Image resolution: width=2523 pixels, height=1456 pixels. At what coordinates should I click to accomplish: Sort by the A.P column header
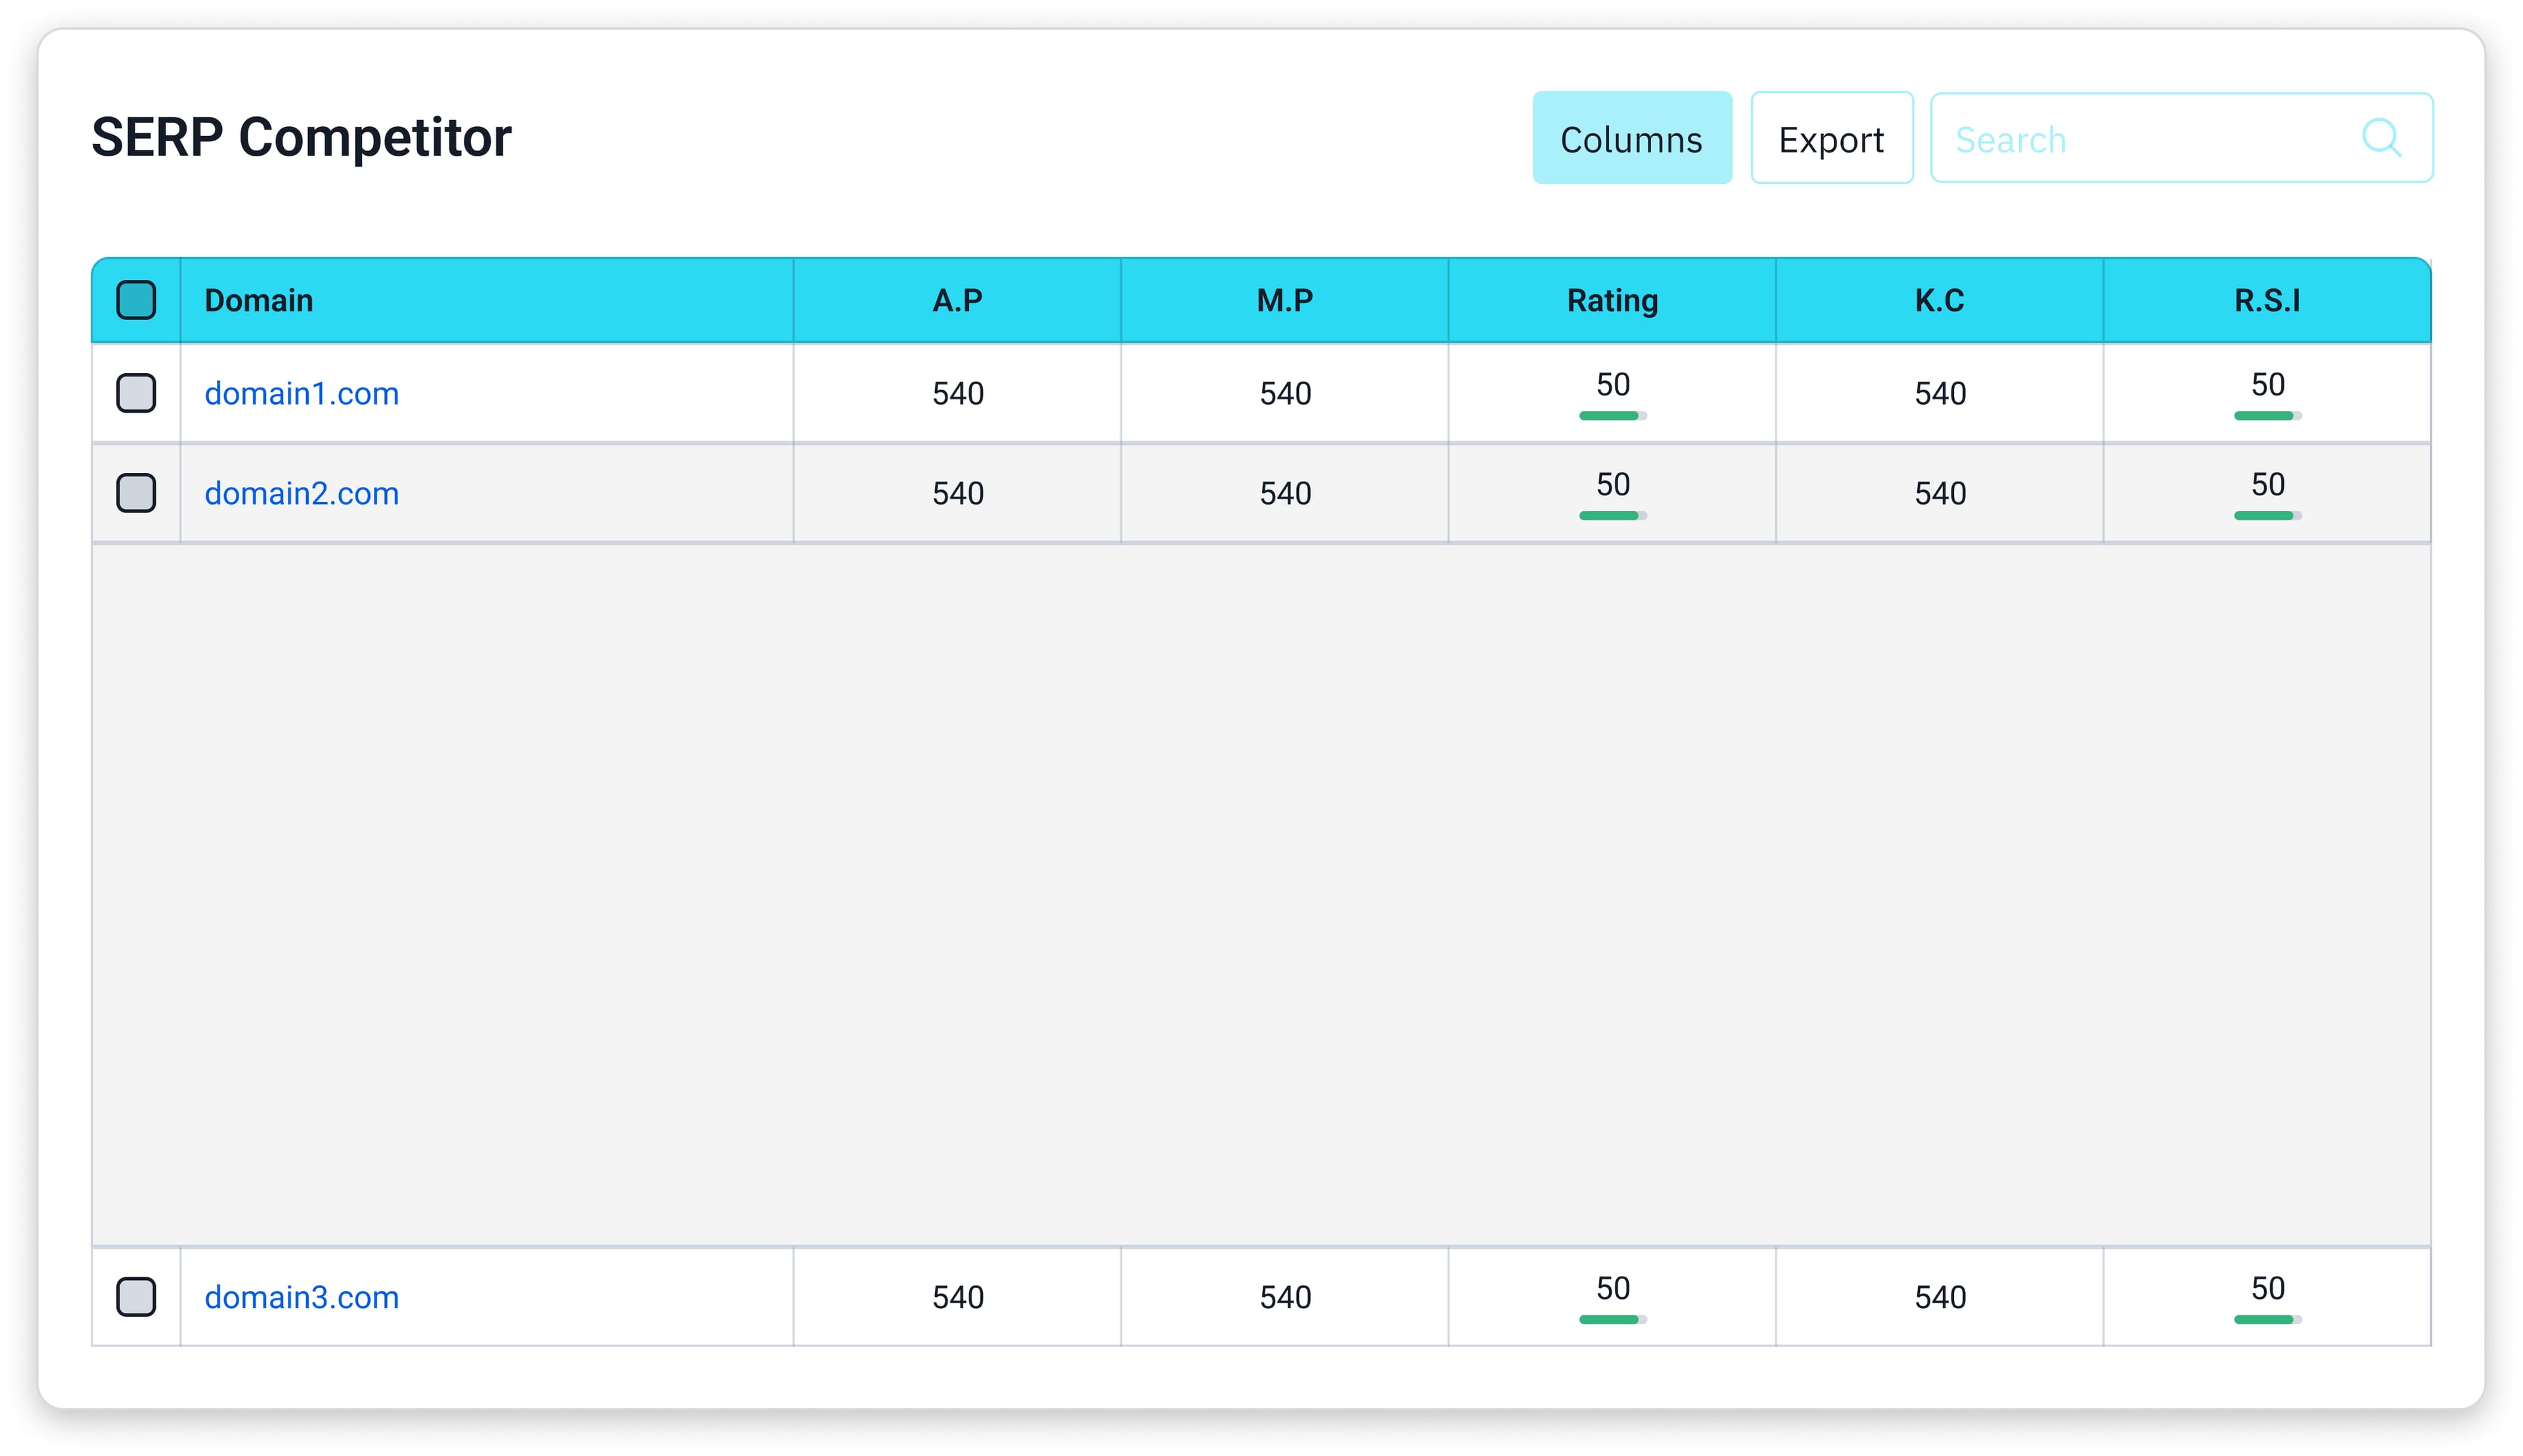click(x=957, y=300)
